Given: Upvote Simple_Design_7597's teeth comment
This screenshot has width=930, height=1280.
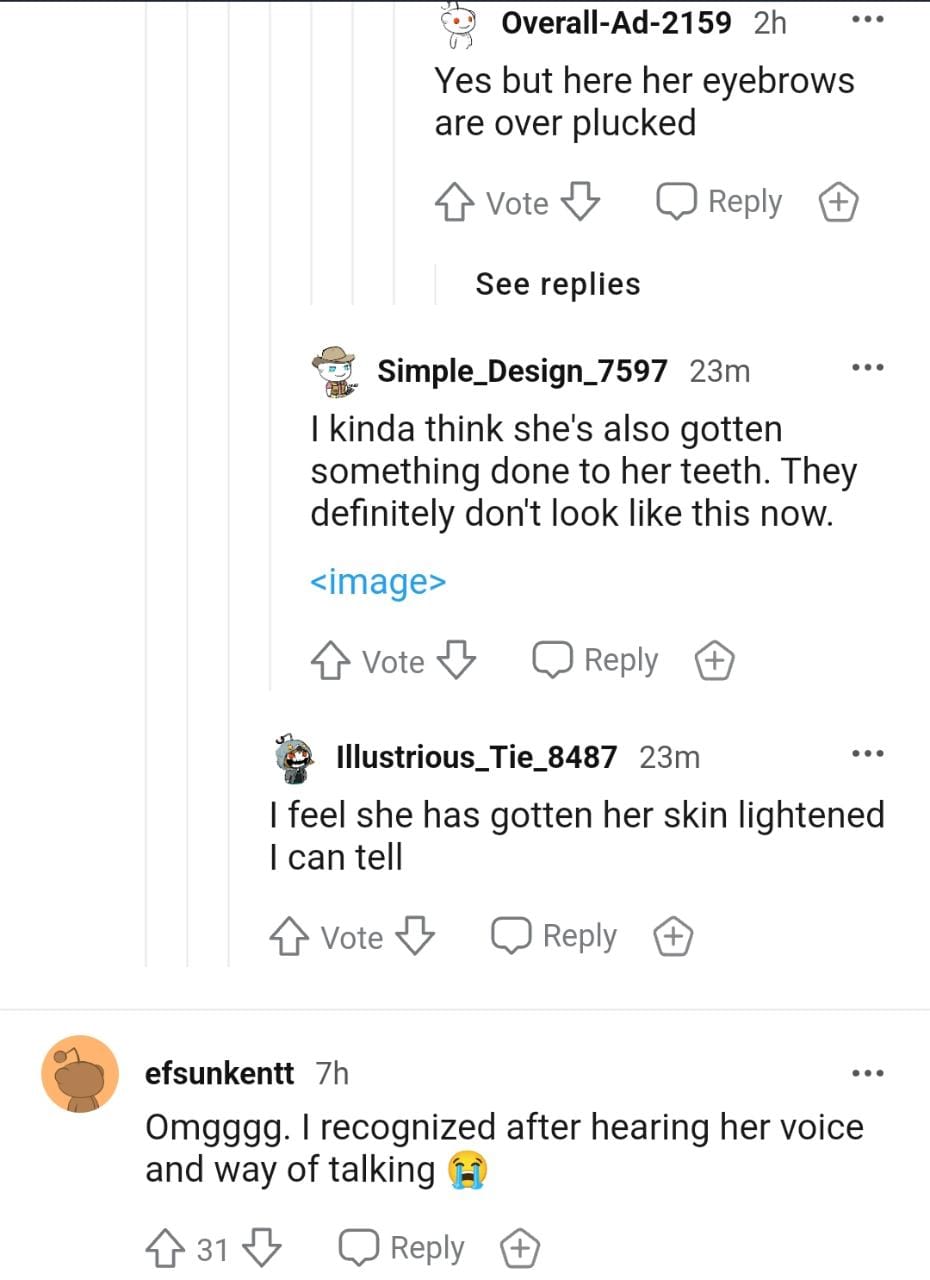Looking at the screenshot, I should [x=331, y=661].
